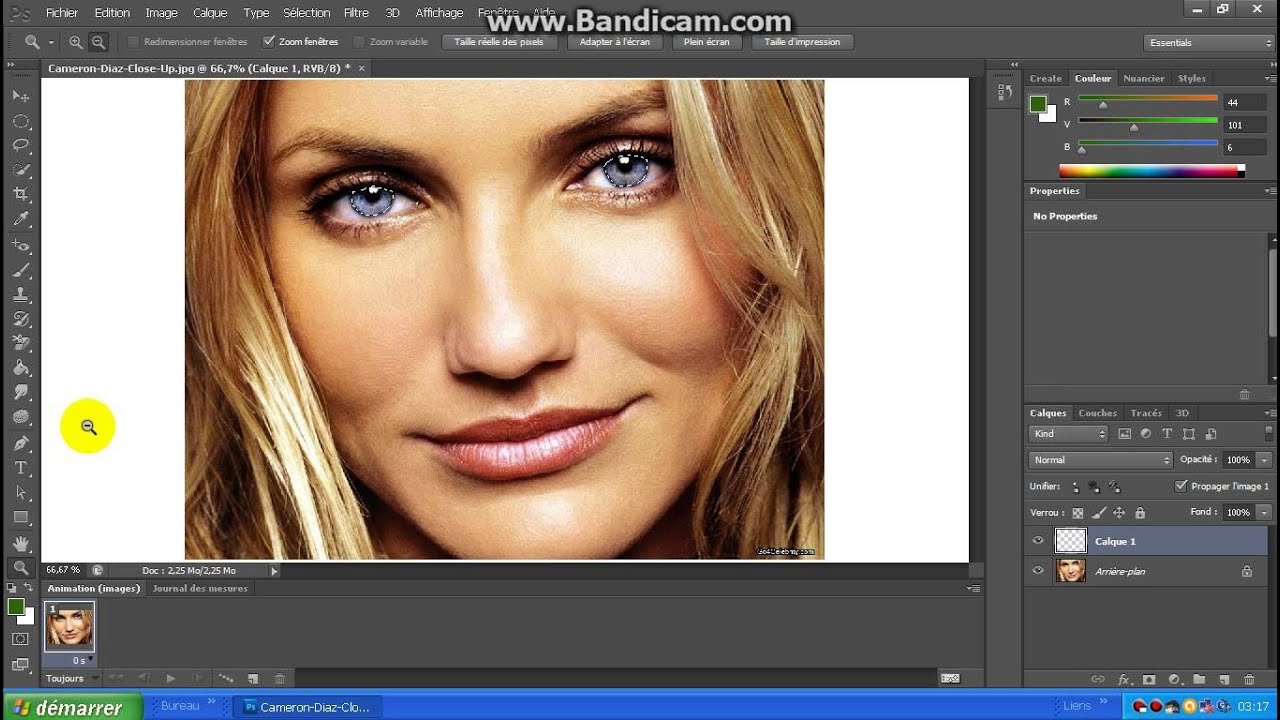This screenshot has height=720, width=1280.
Task: Switch to Journal des mesures tab
Action: (200, 589)
